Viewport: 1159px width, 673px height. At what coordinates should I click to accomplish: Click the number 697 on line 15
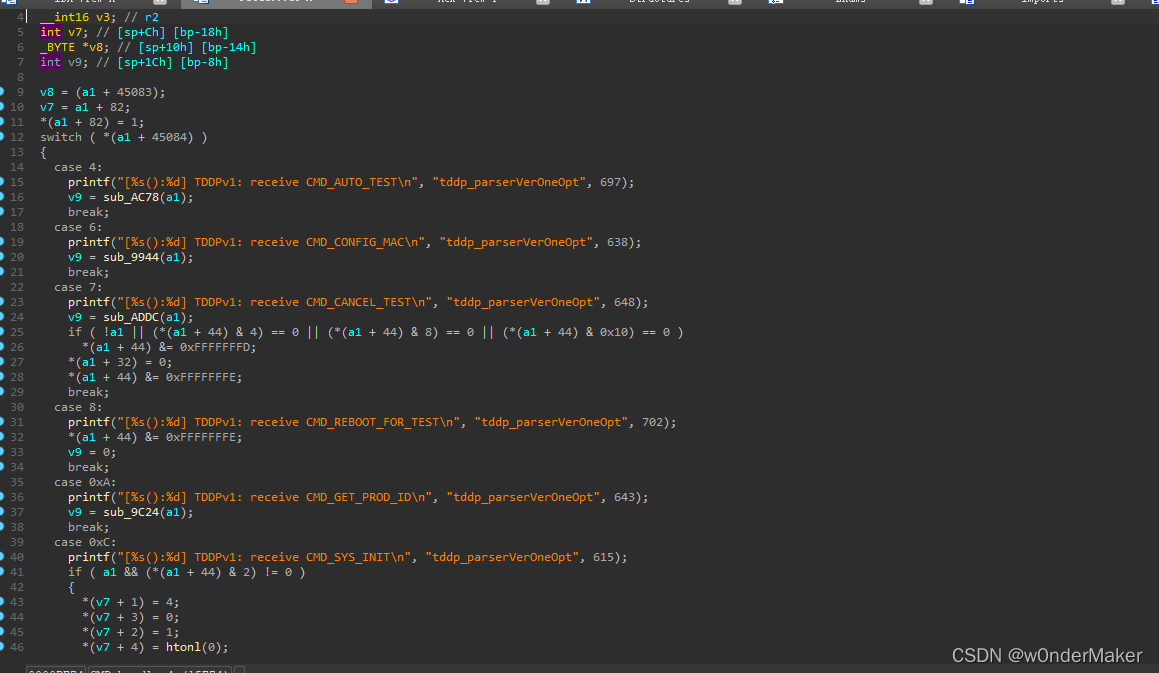pyautogui.click(x=611, y=182)
